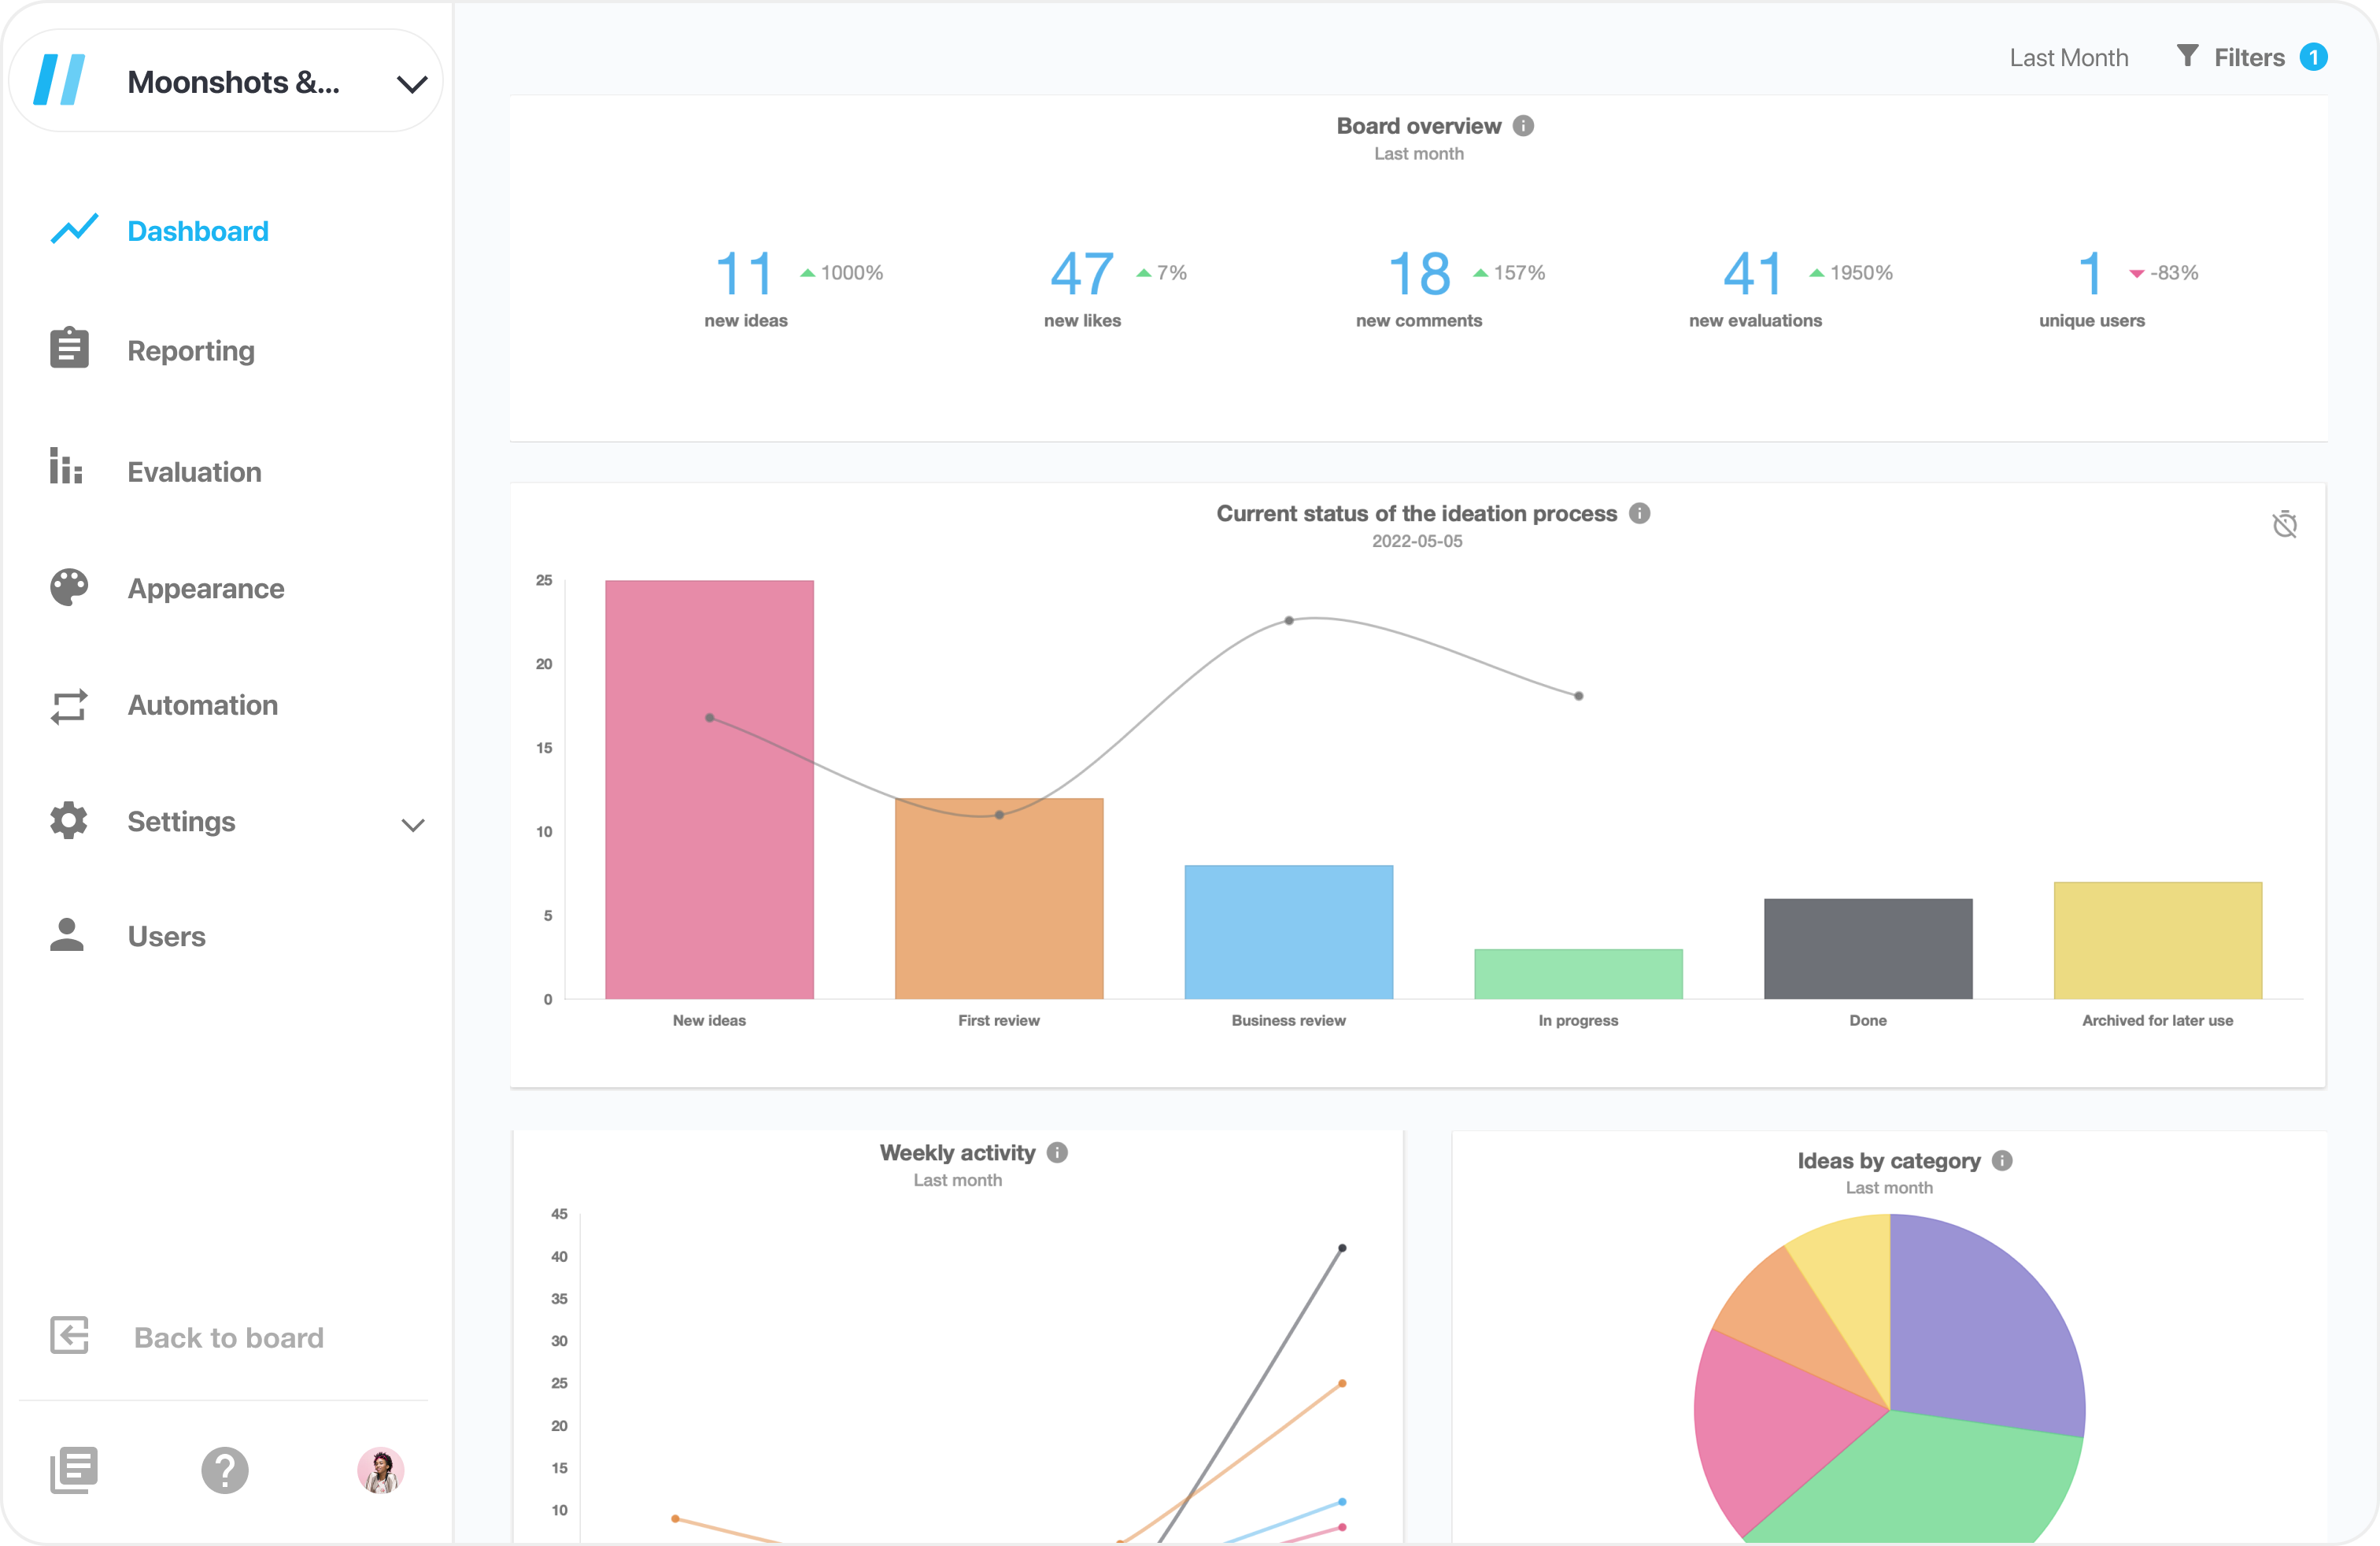Viewport: 2380px width, 1546px height.
Task: Switch to the Settings menu item
Action: click(181, 821)
